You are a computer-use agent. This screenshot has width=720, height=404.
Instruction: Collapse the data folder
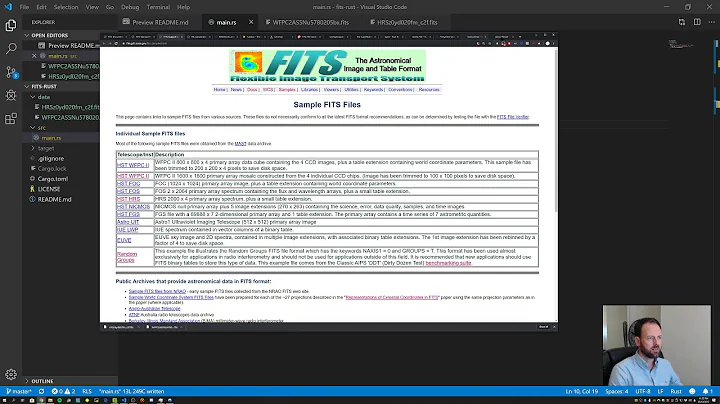(x=33, y=97)
